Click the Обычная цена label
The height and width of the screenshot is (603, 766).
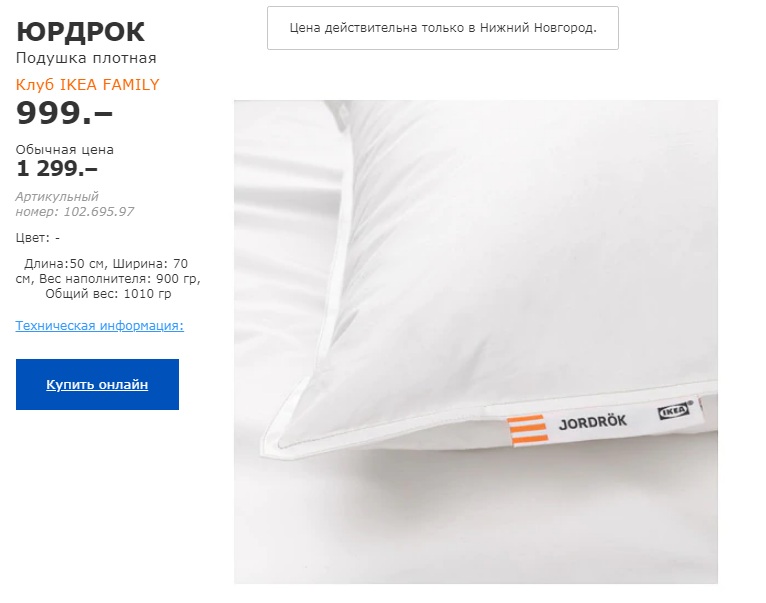coord(64,150)
